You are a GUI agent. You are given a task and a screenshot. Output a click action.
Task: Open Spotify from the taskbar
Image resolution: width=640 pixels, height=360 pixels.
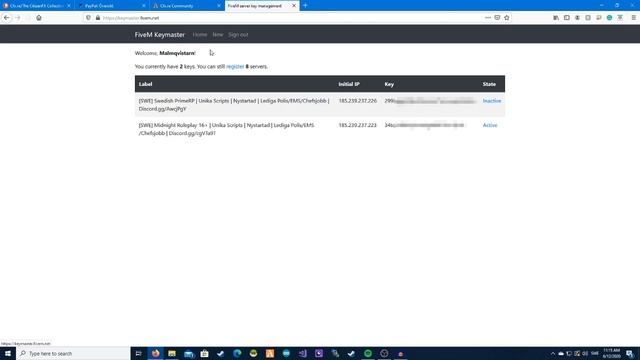point(368,353)
